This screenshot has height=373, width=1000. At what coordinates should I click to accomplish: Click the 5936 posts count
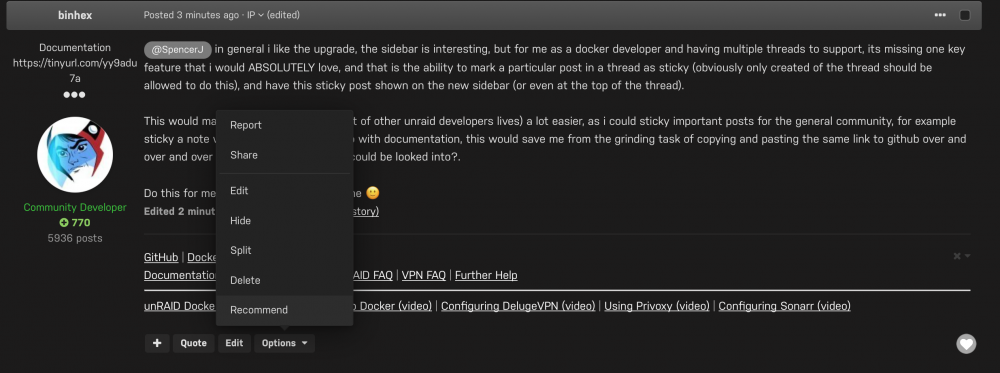[x=75, y=238]
